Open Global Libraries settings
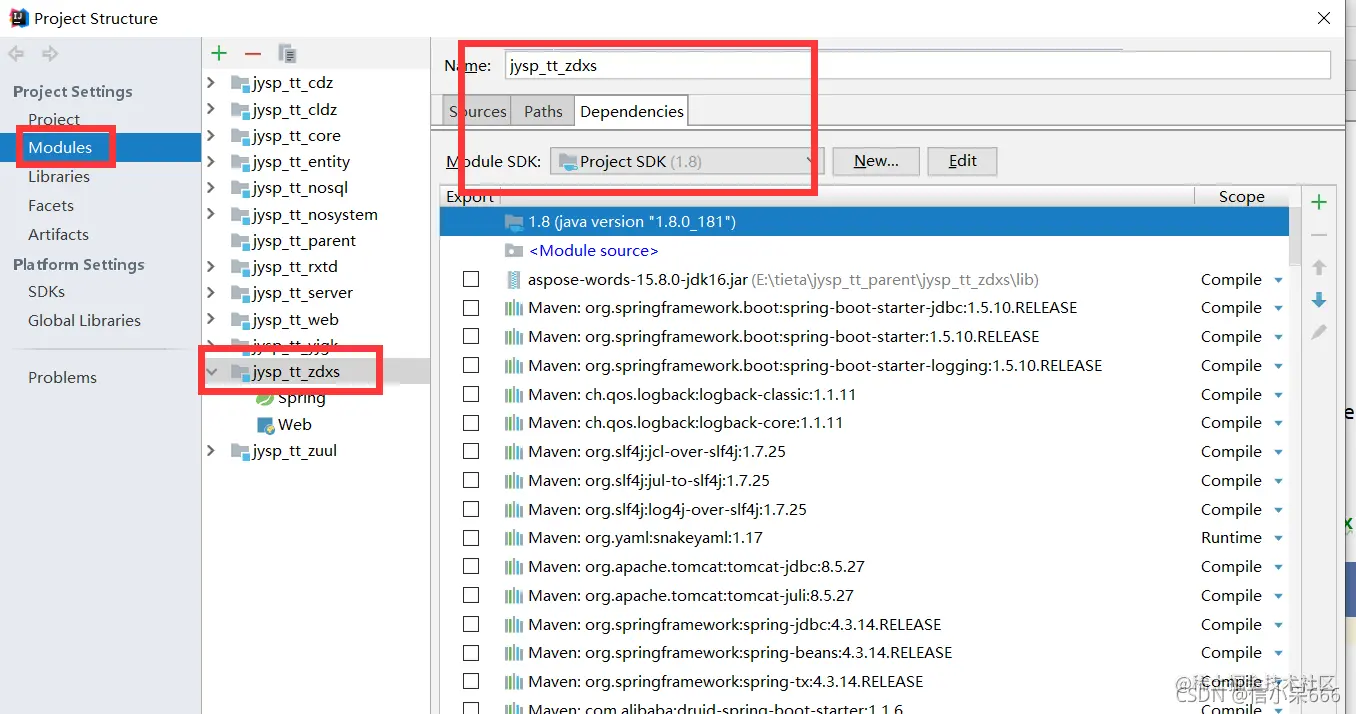 pyautogui.click(x=84, y=321)
